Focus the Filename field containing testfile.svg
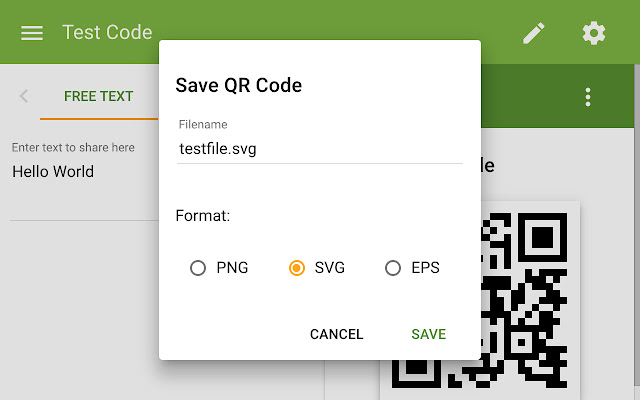The width and height of the screenshot is (640, 400). (x=320, y=149)
